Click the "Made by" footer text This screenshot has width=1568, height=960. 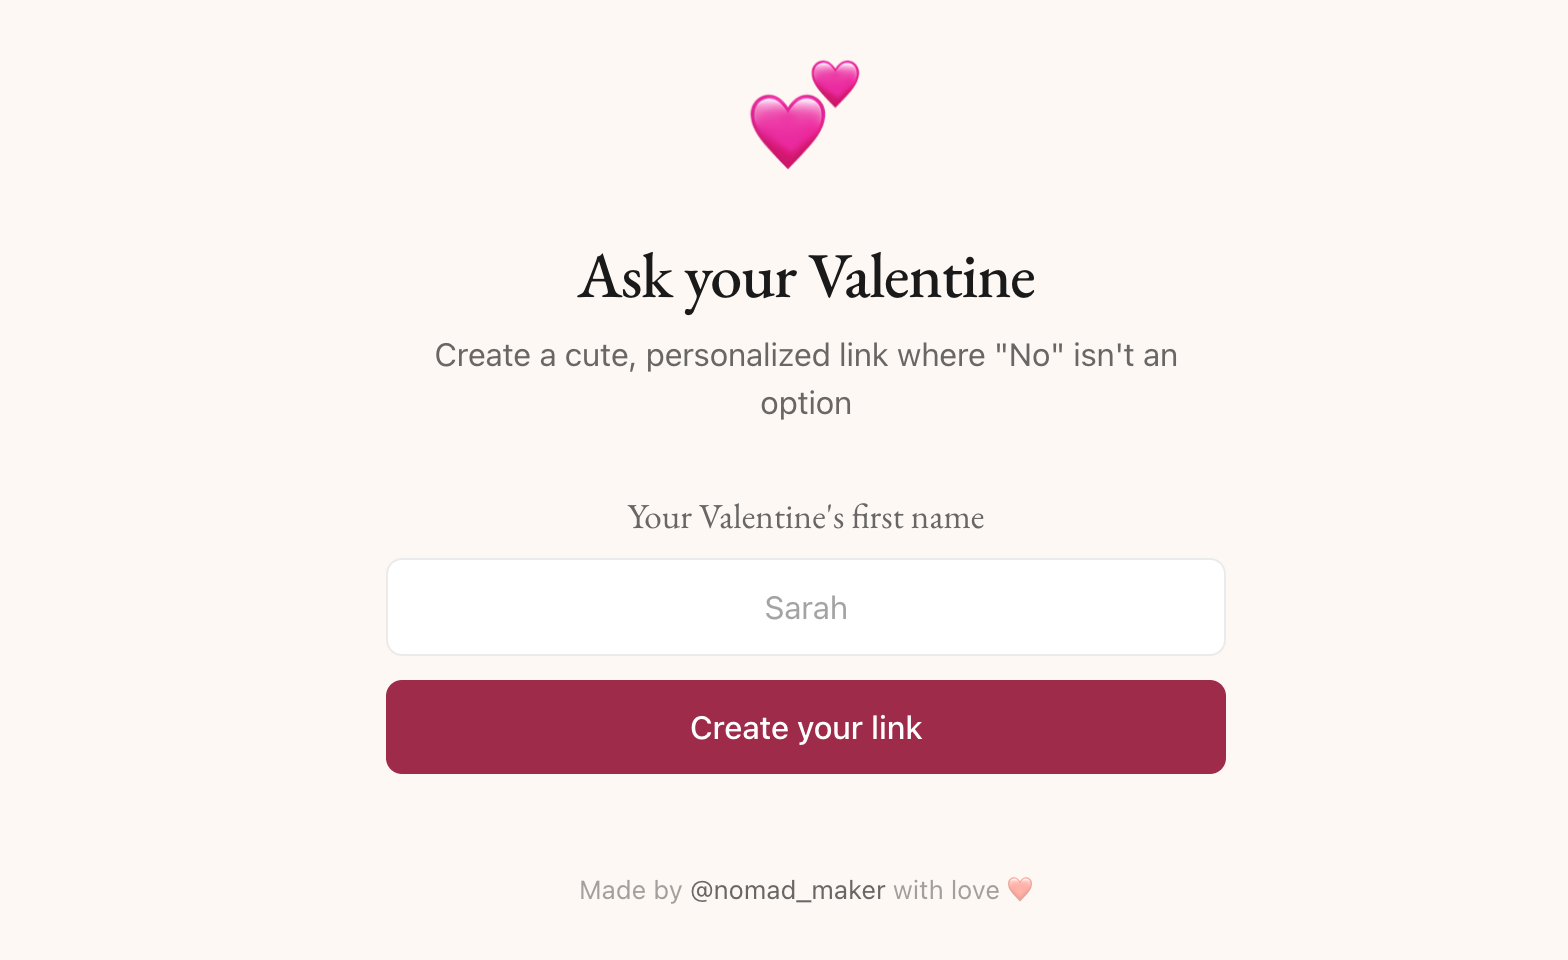click(x=630, y=890)
